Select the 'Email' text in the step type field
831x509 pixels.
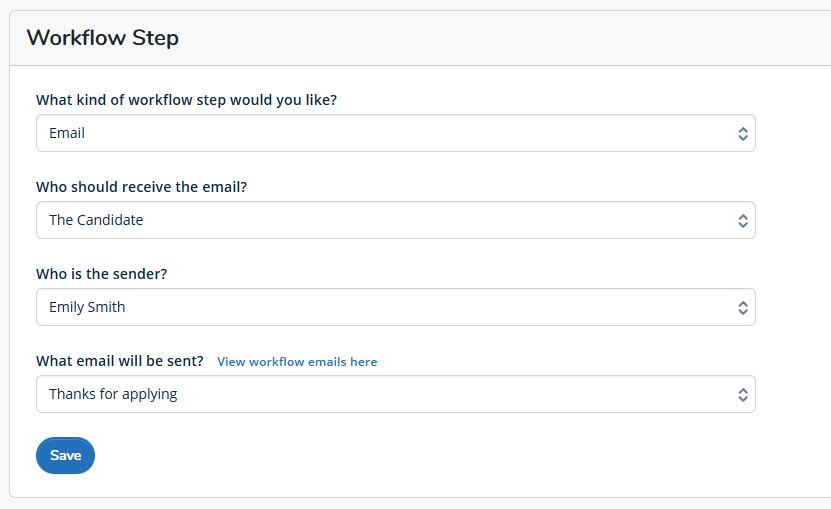click(x=67, y=133)
